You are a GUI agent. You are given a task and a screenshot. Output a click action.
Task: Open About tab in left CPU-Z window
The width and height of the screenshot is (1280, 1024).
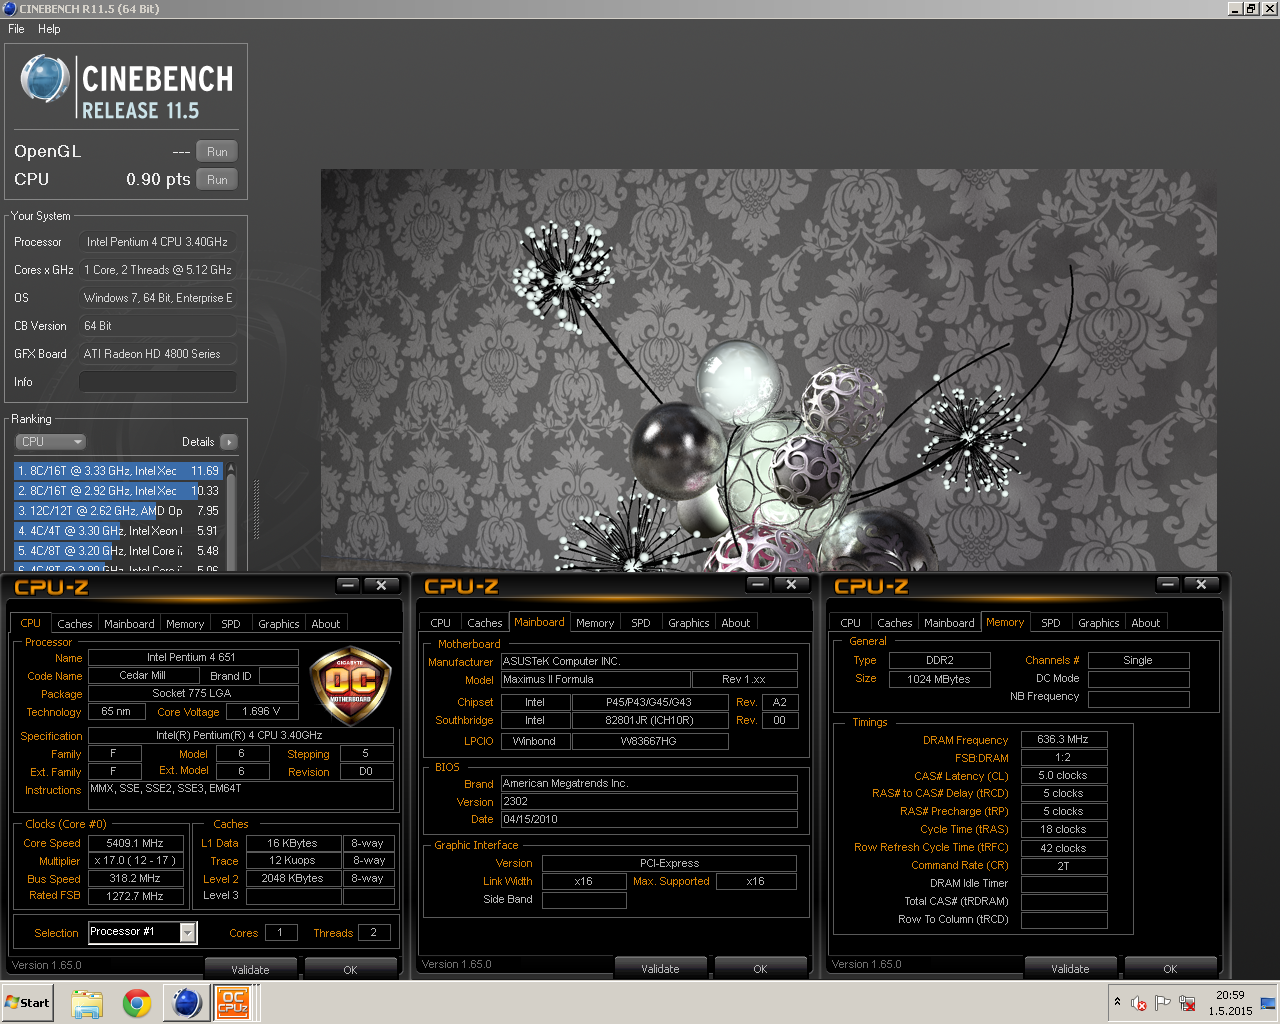point(326,624)
